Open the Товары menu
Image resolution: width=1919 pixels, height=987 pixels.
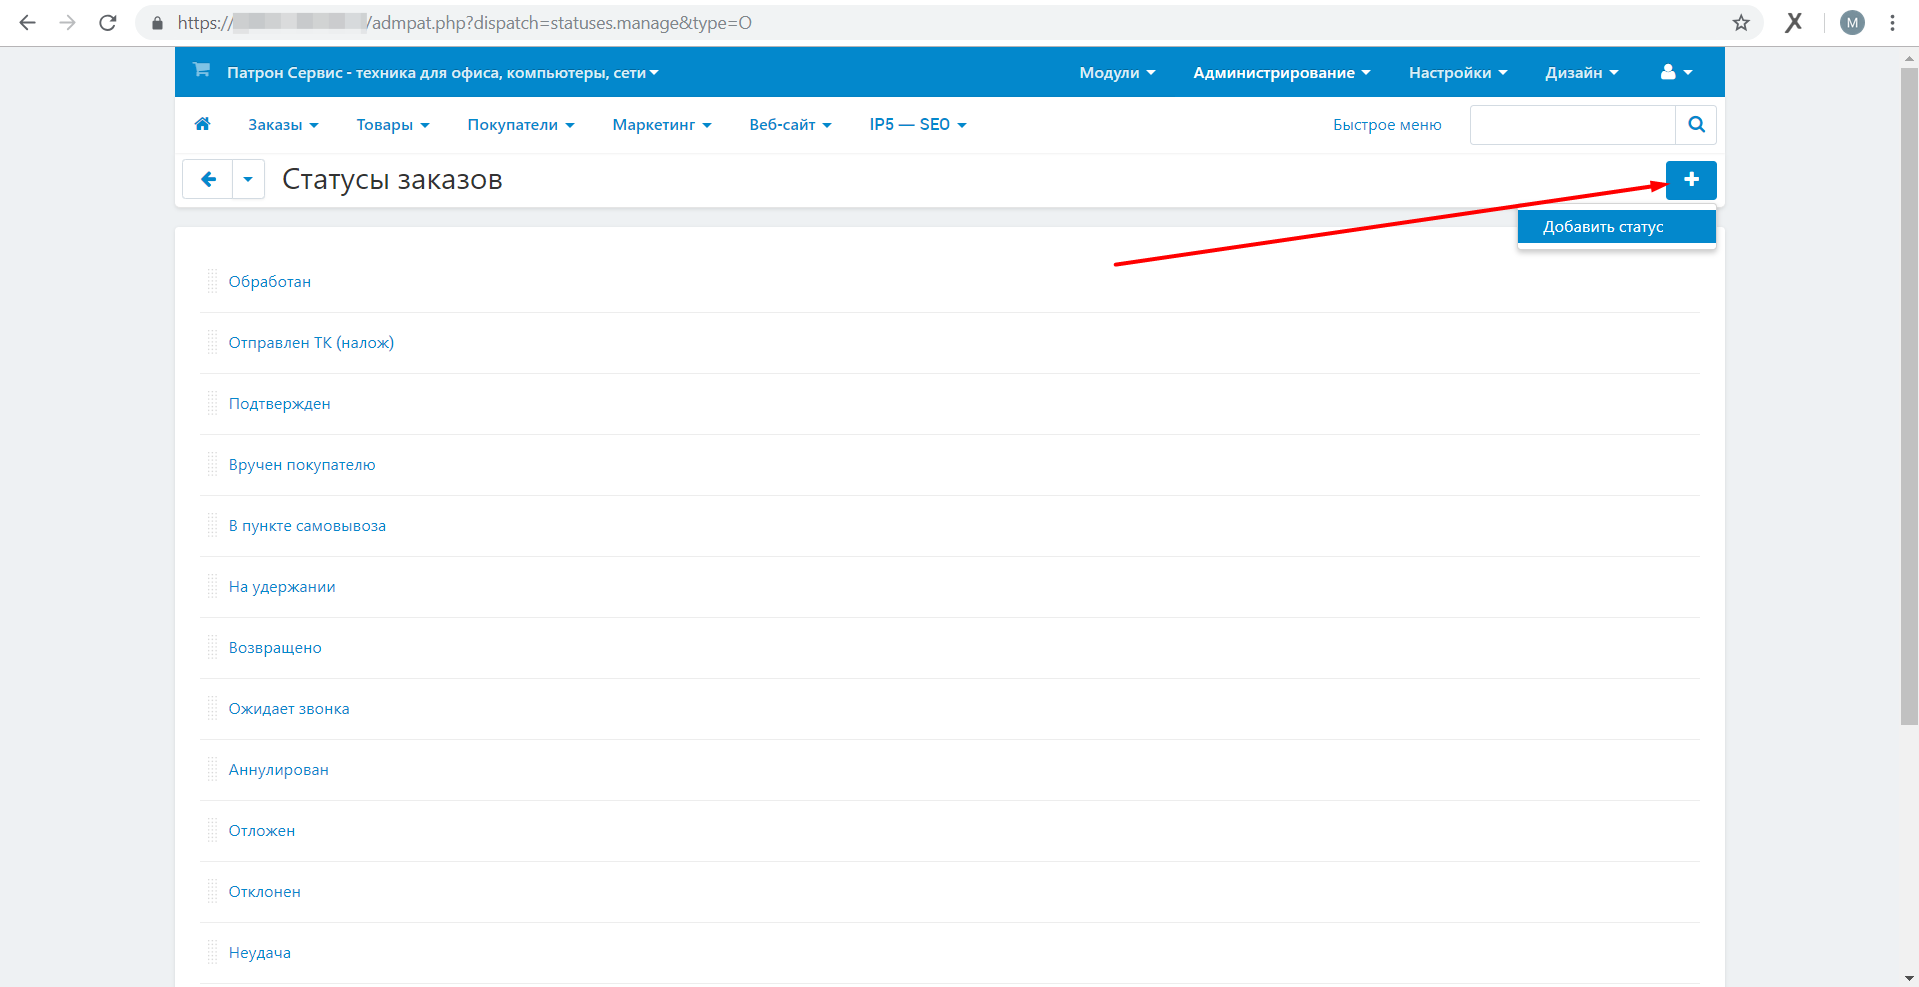[393, 124]
